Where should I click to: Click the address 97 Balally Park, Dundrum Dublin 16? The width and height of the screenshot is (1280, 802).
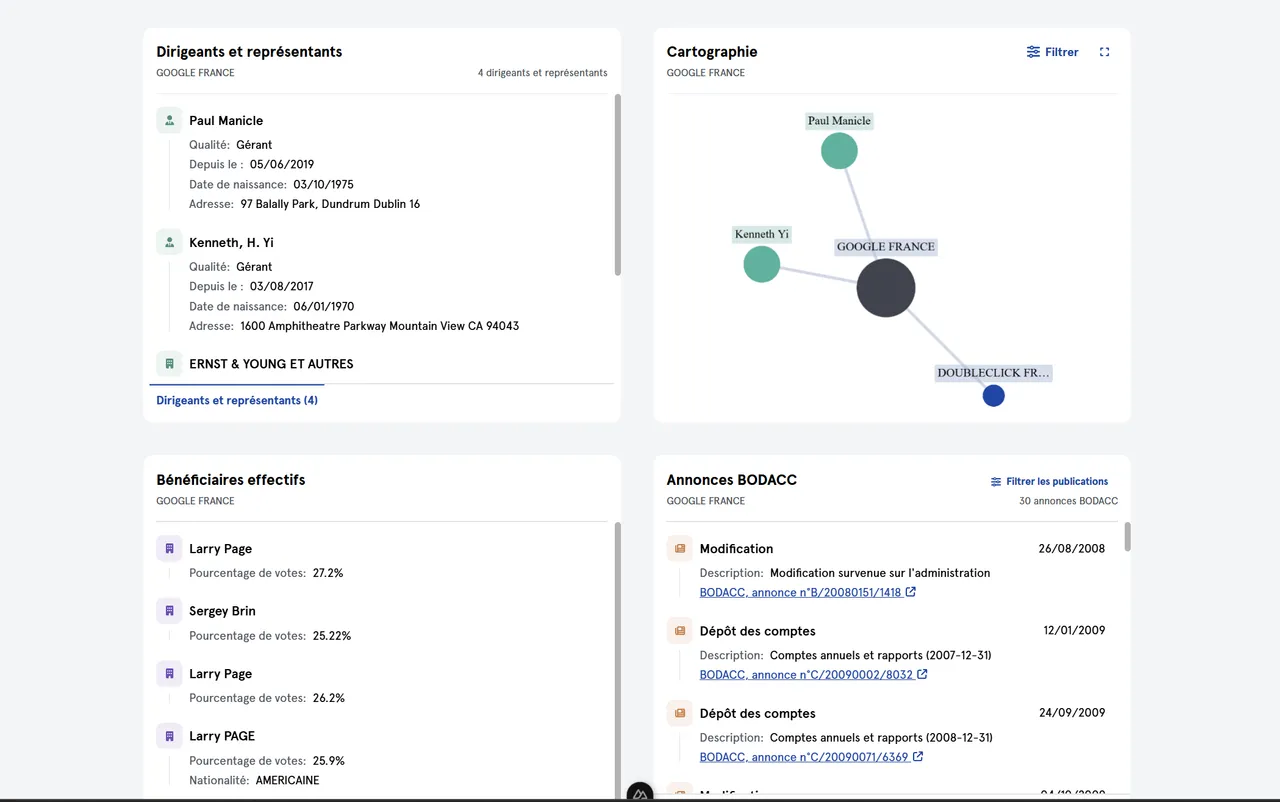pos(330,204)
